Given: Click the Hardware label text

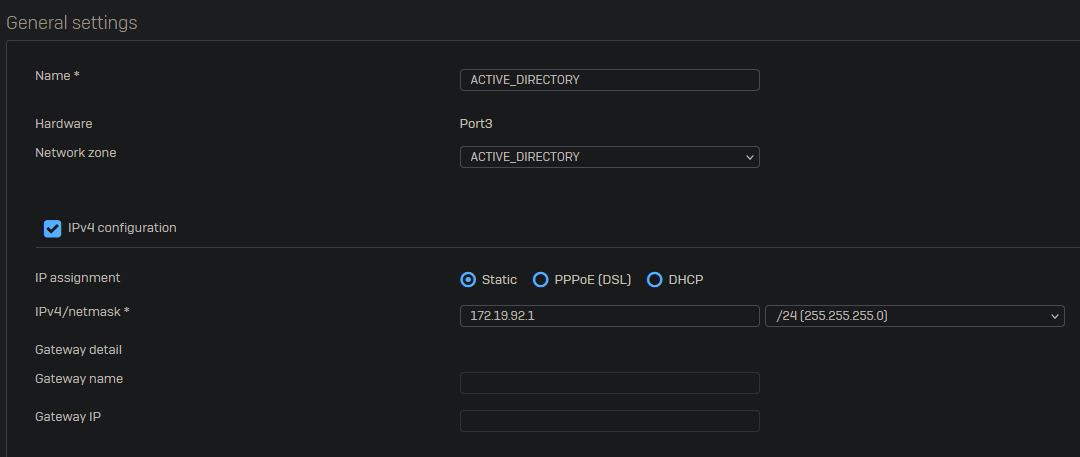Looking at the screenshot, I should [x=64, y=124].
